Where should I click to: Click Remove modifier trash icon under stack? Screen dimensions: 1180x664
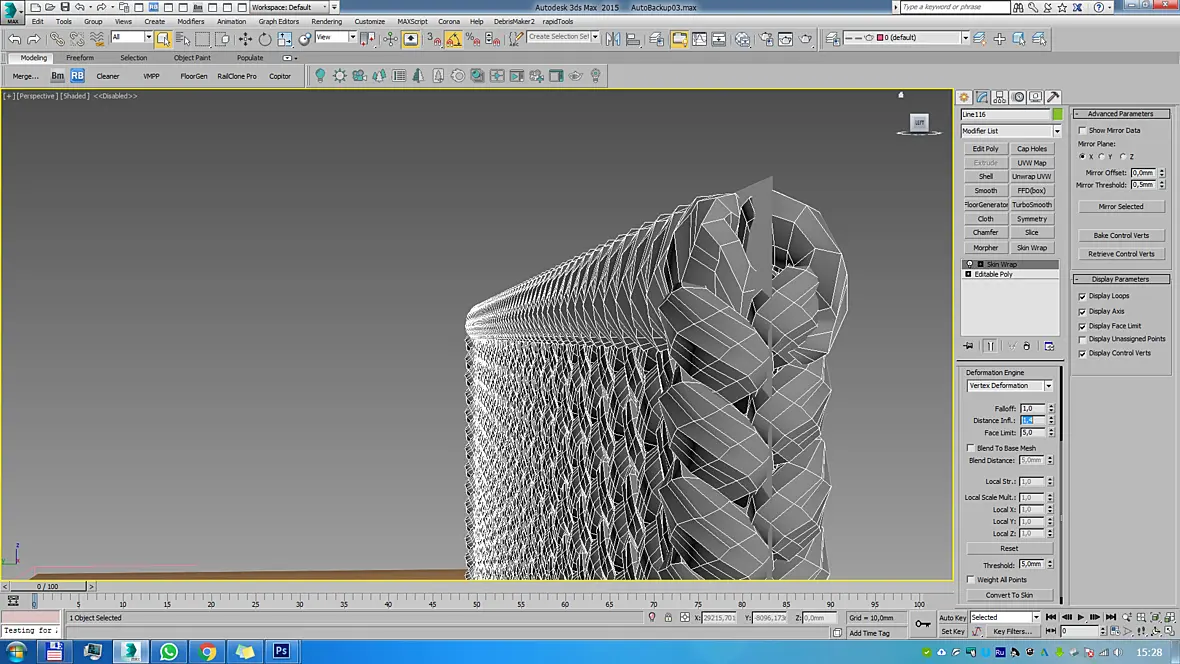tap(1026, 346)
